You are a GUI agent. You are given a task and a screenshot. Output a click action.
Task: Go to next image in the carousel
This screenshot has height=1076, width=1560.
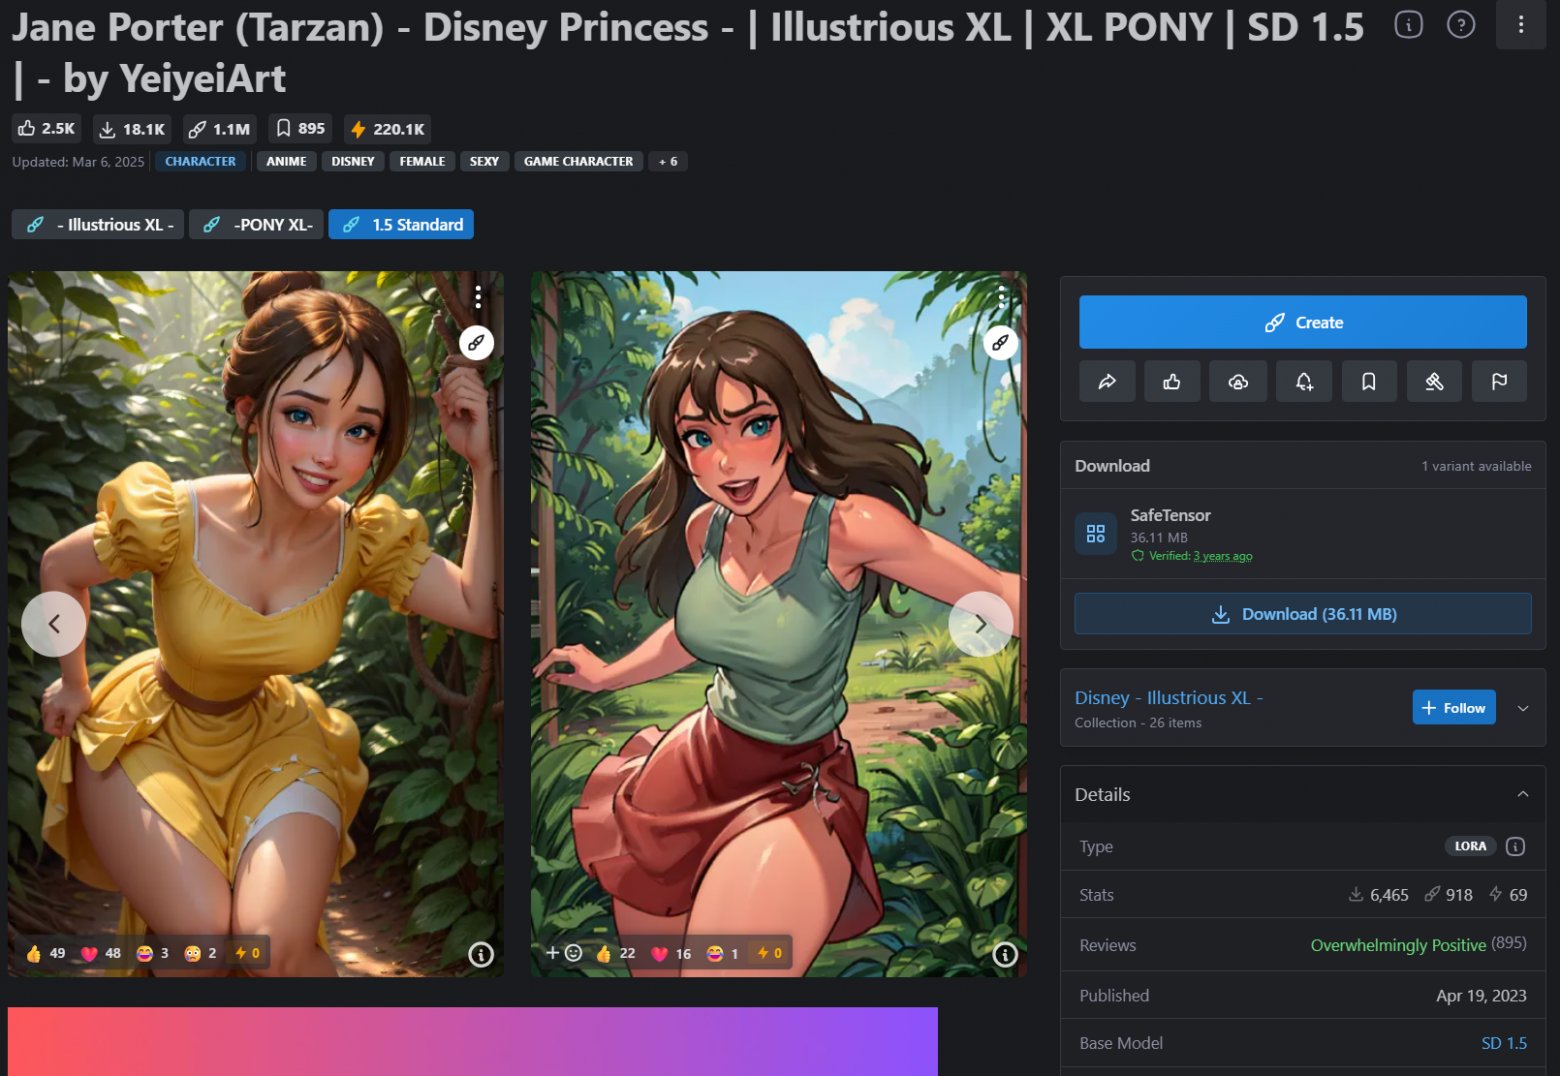click(981, 624)
